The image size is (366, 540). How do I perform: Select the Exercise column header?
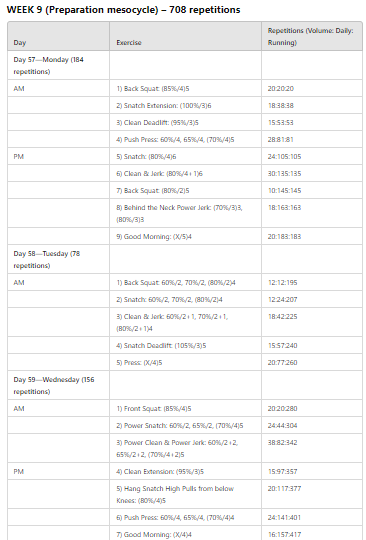coord(186,37)
